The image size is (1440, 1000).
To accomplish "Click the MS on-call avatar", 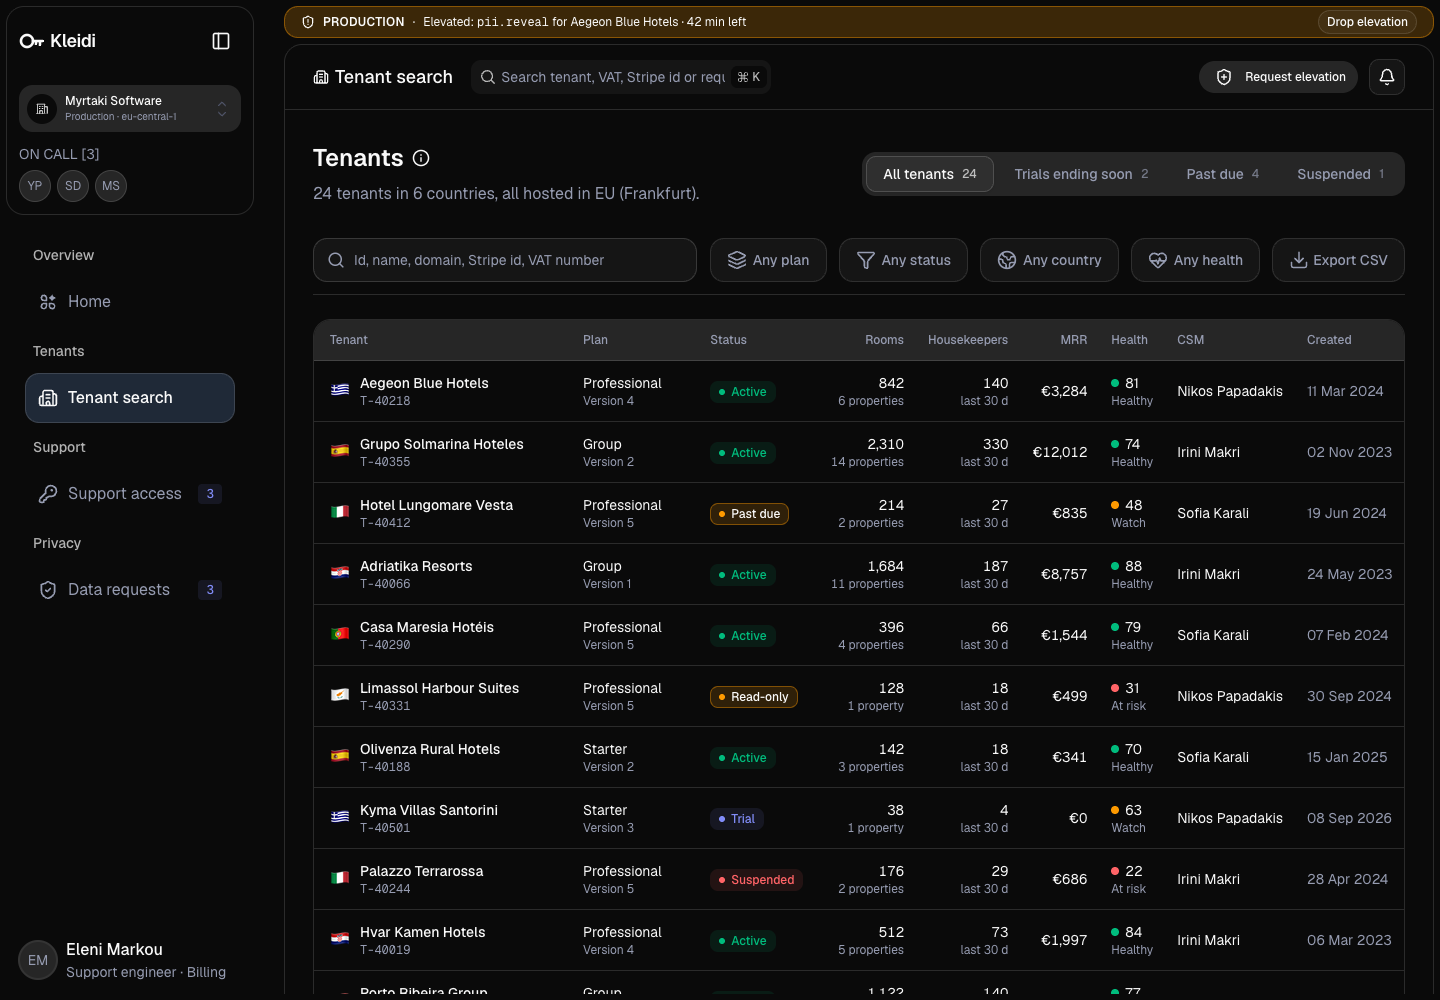I will tap(111, 186).
